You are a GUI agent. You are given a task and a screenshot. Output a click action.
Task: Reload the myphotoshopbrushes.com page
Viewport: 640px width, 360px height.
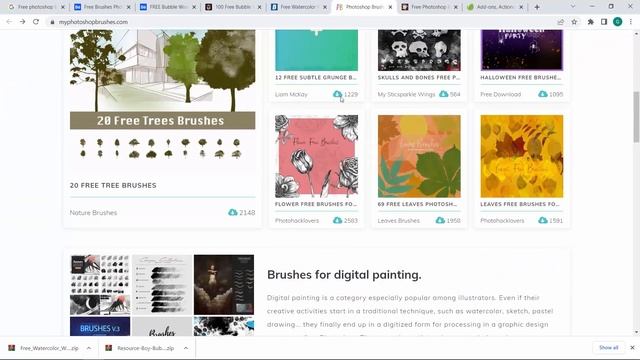click(36, 22)
